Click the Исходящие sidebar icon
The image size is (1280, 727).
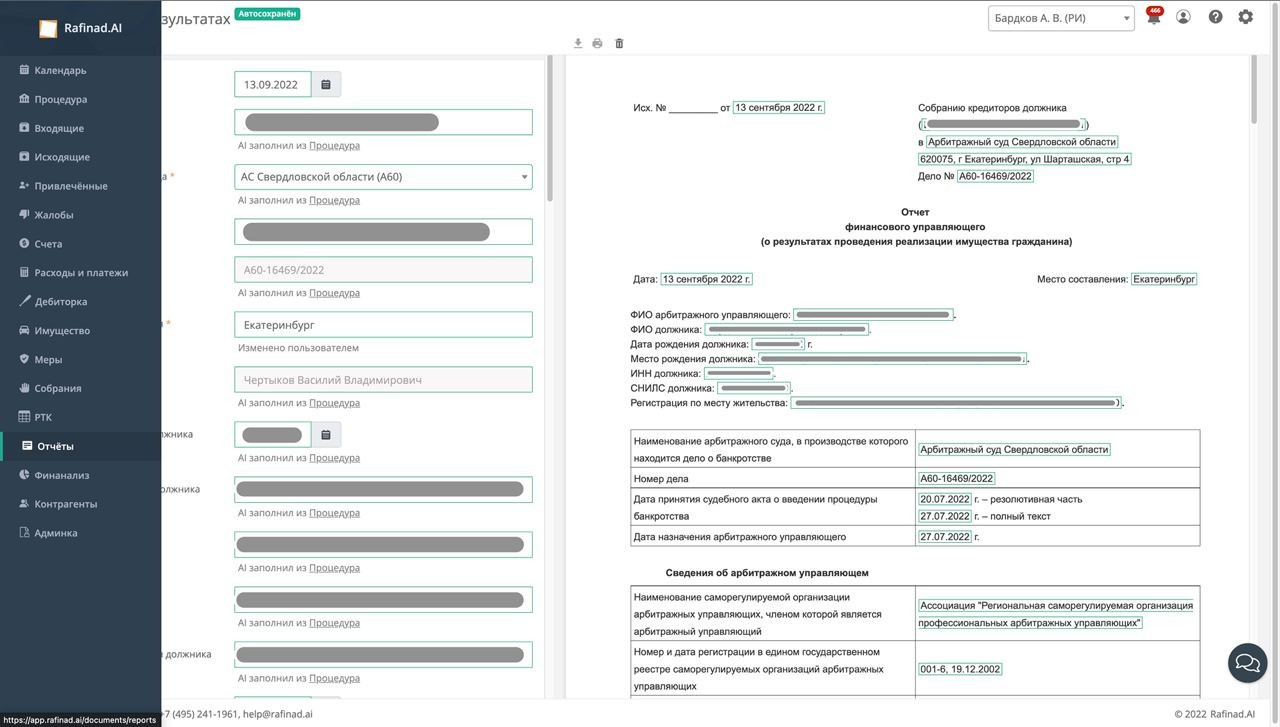[24, 157]
